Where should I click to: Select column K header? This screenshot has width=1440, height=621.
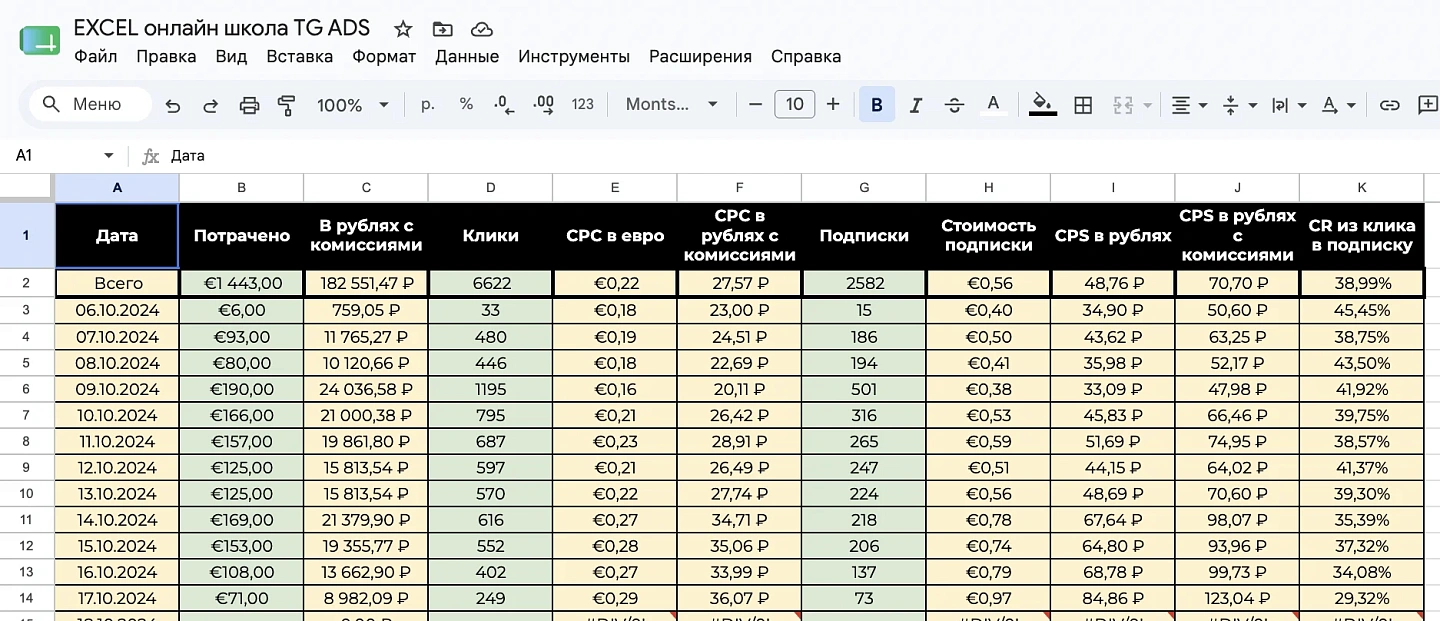[1362, 187]
